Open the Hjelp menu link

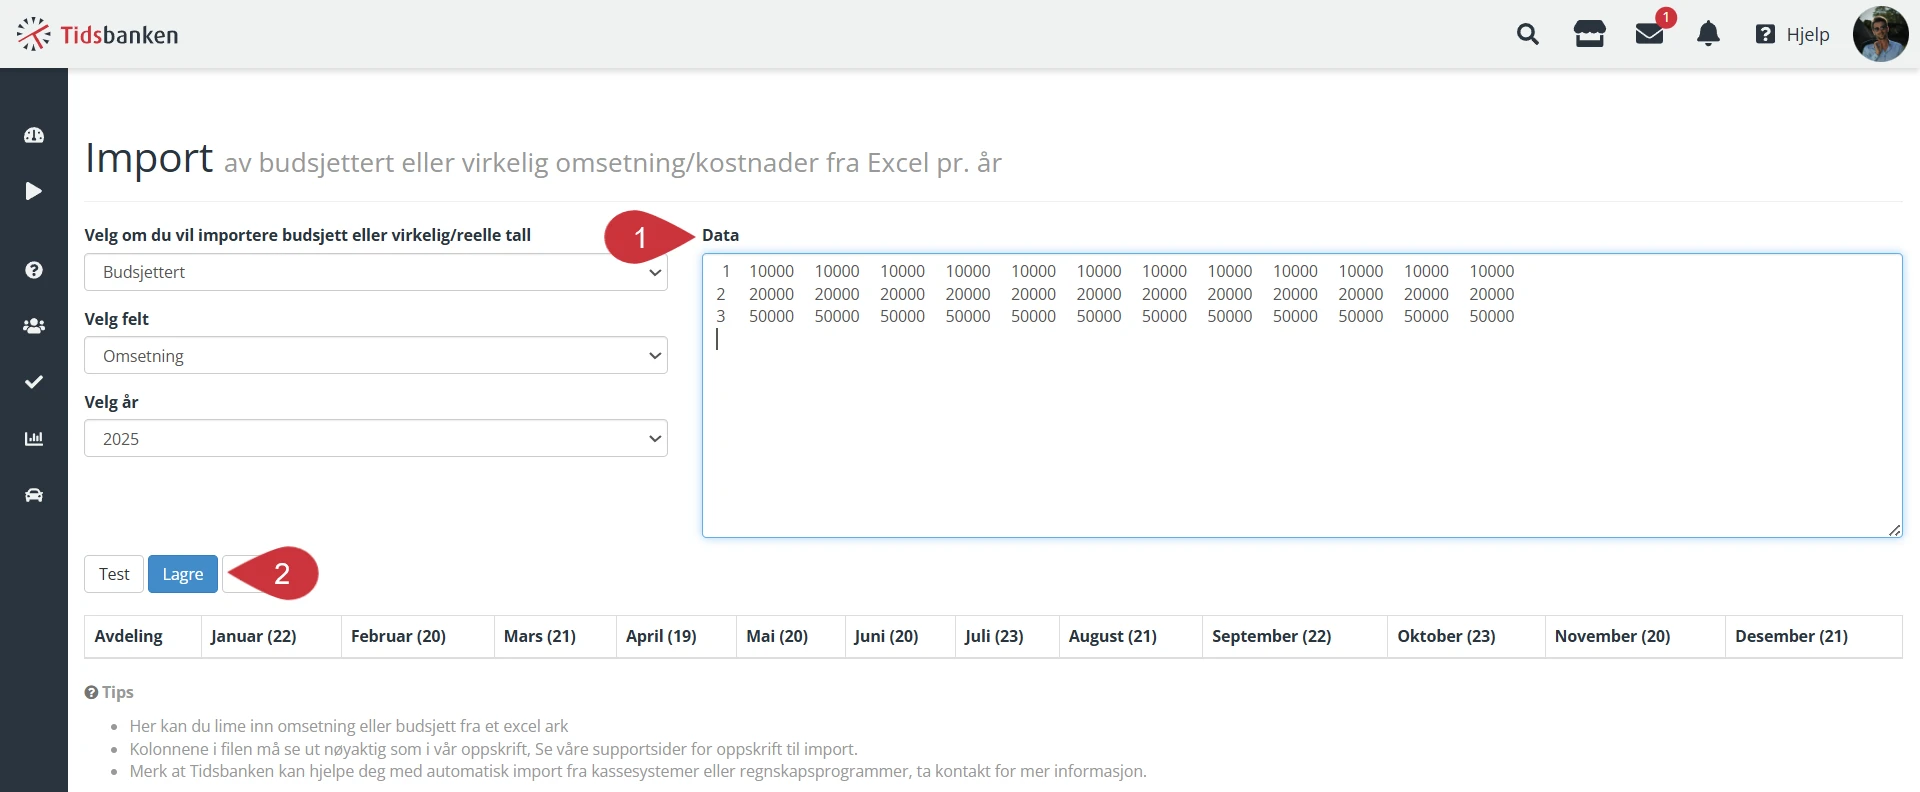(1793, 34)
